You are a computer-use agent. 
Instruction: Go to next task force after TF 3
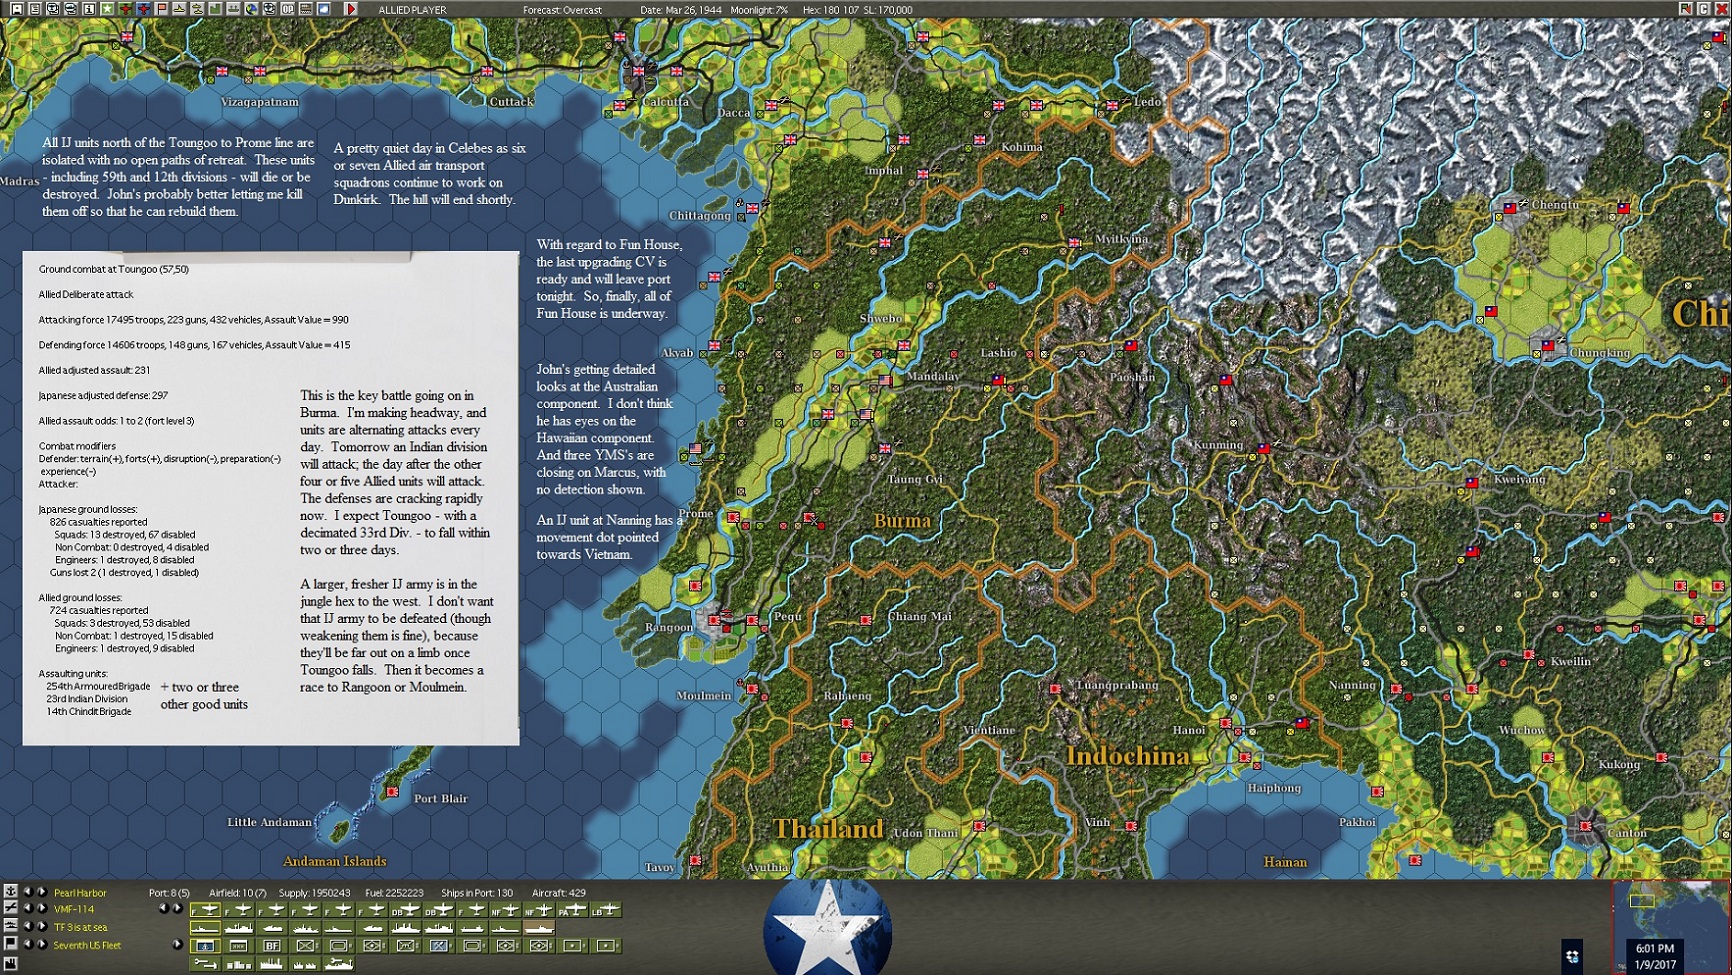tap(42, 927)
